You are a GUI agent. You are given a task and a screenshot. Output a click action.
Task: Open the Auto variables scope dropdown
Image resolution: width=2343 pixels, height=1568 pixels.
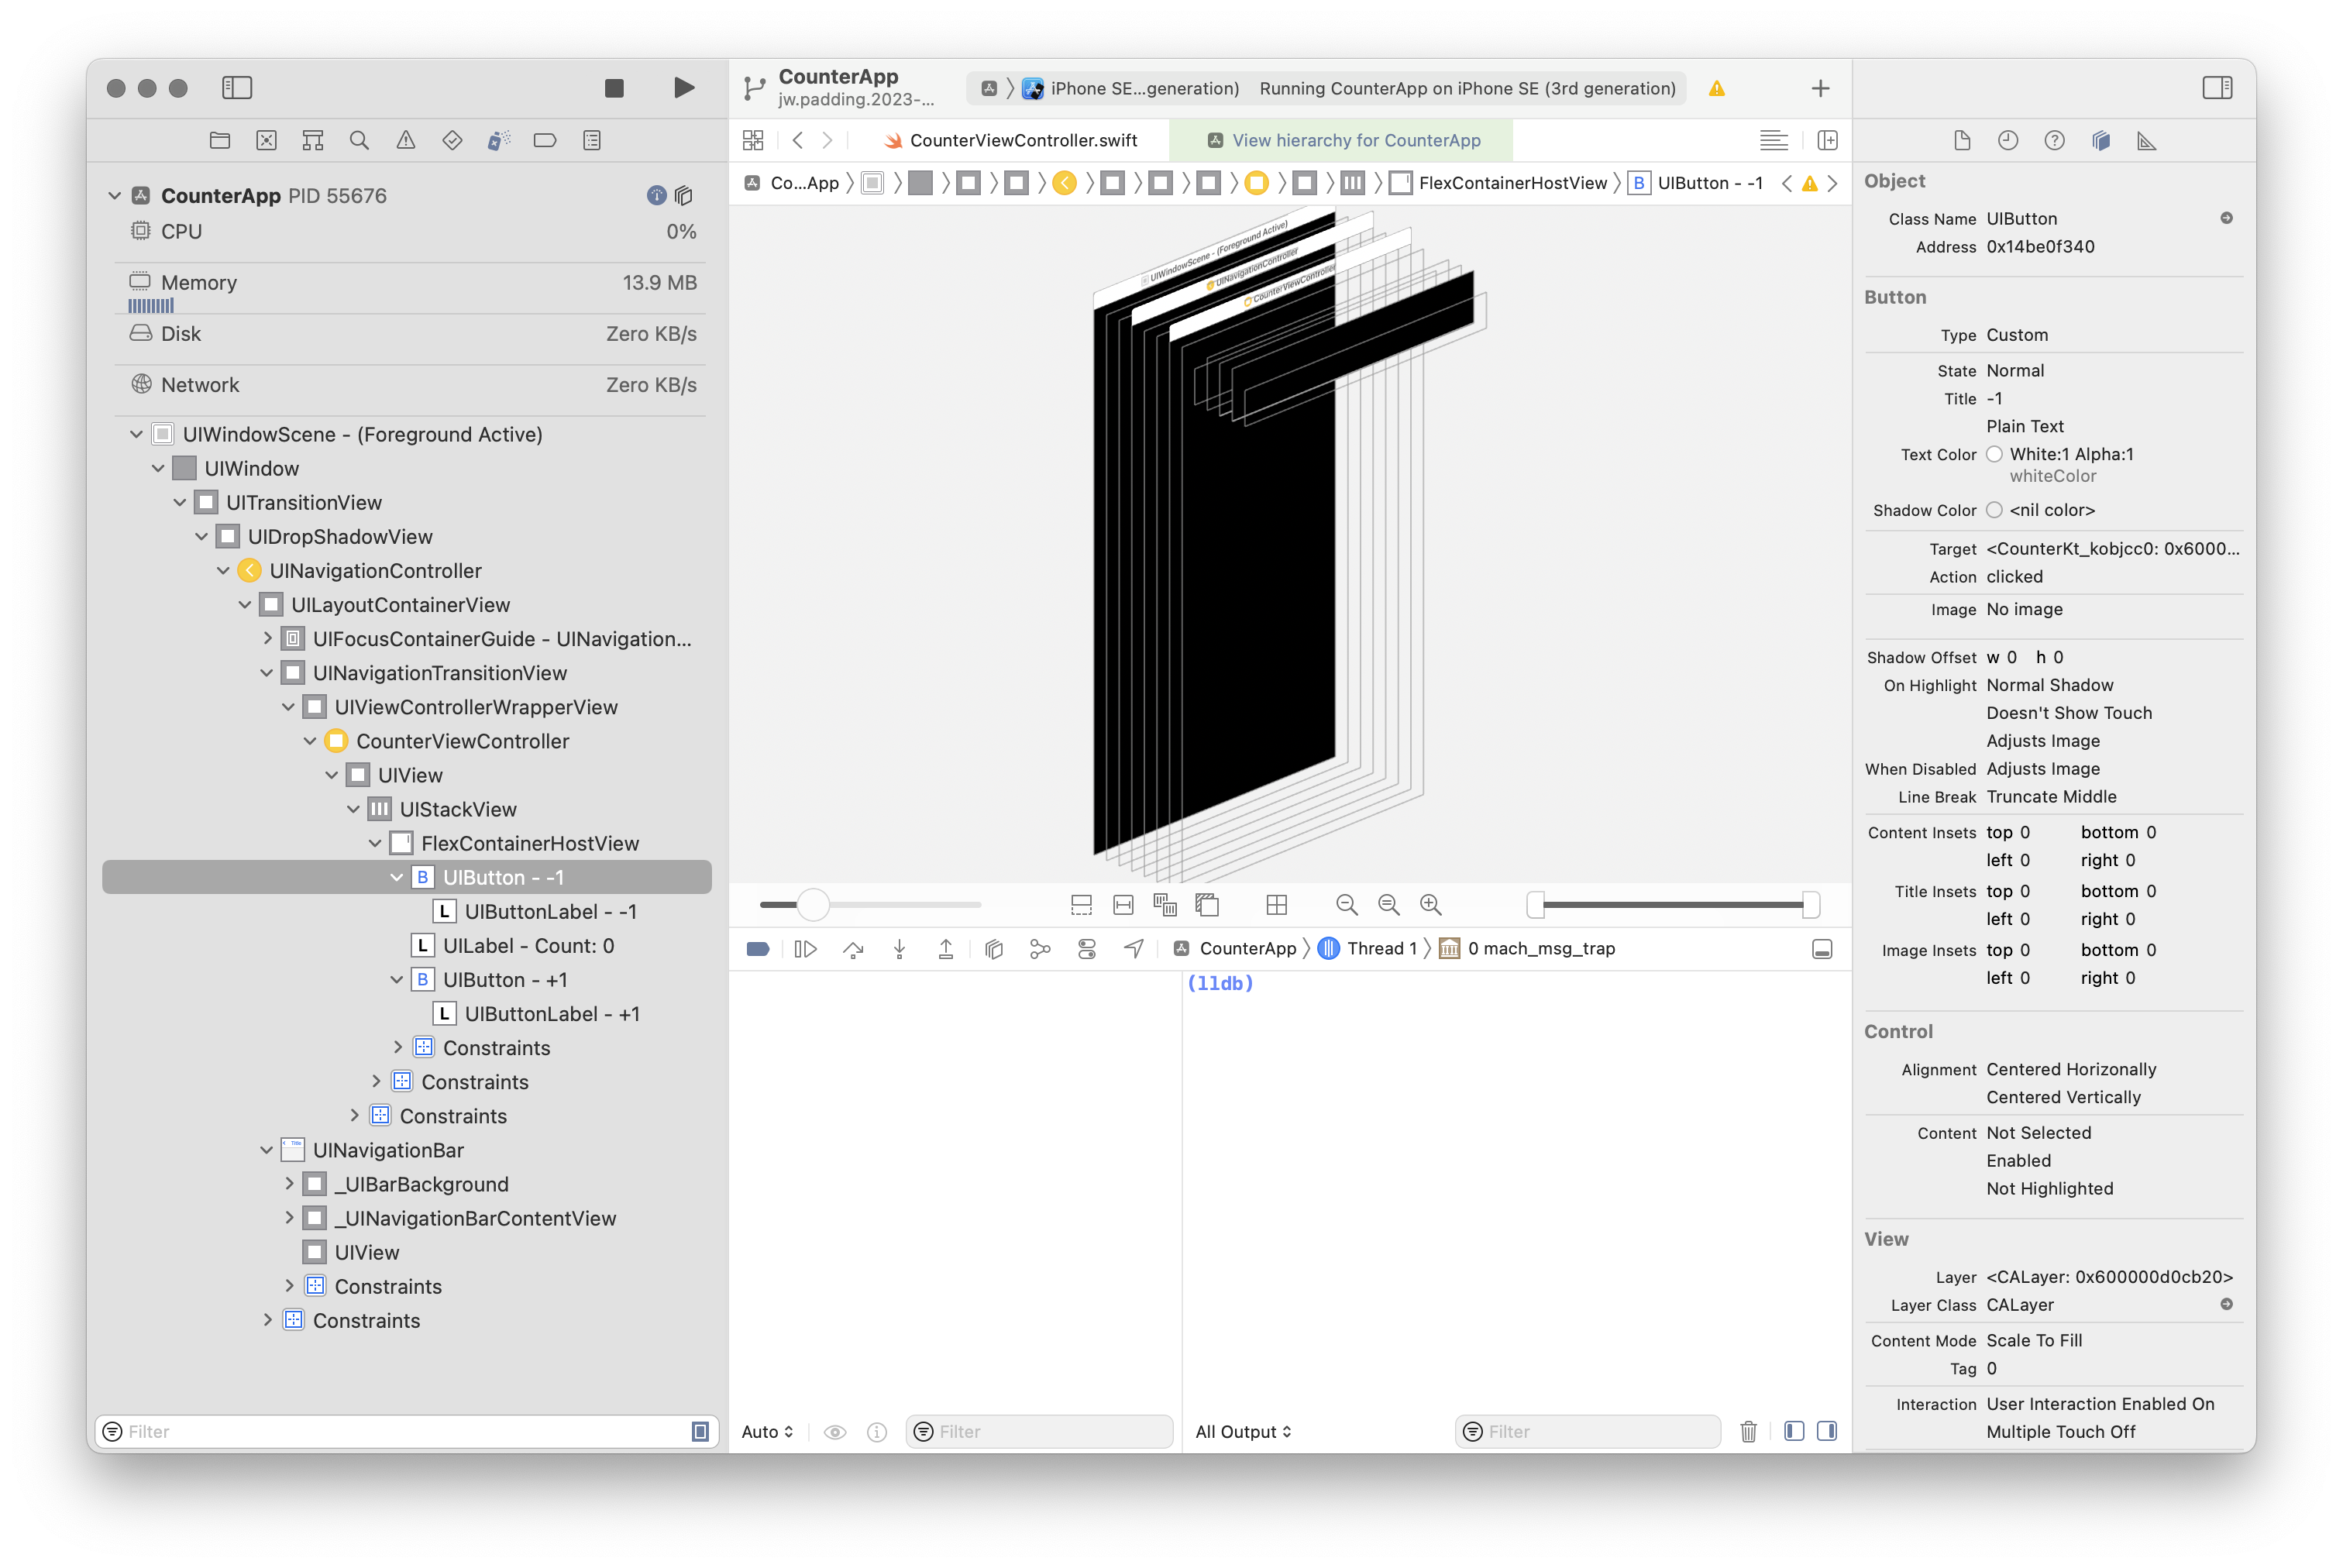pos(767,1431)
